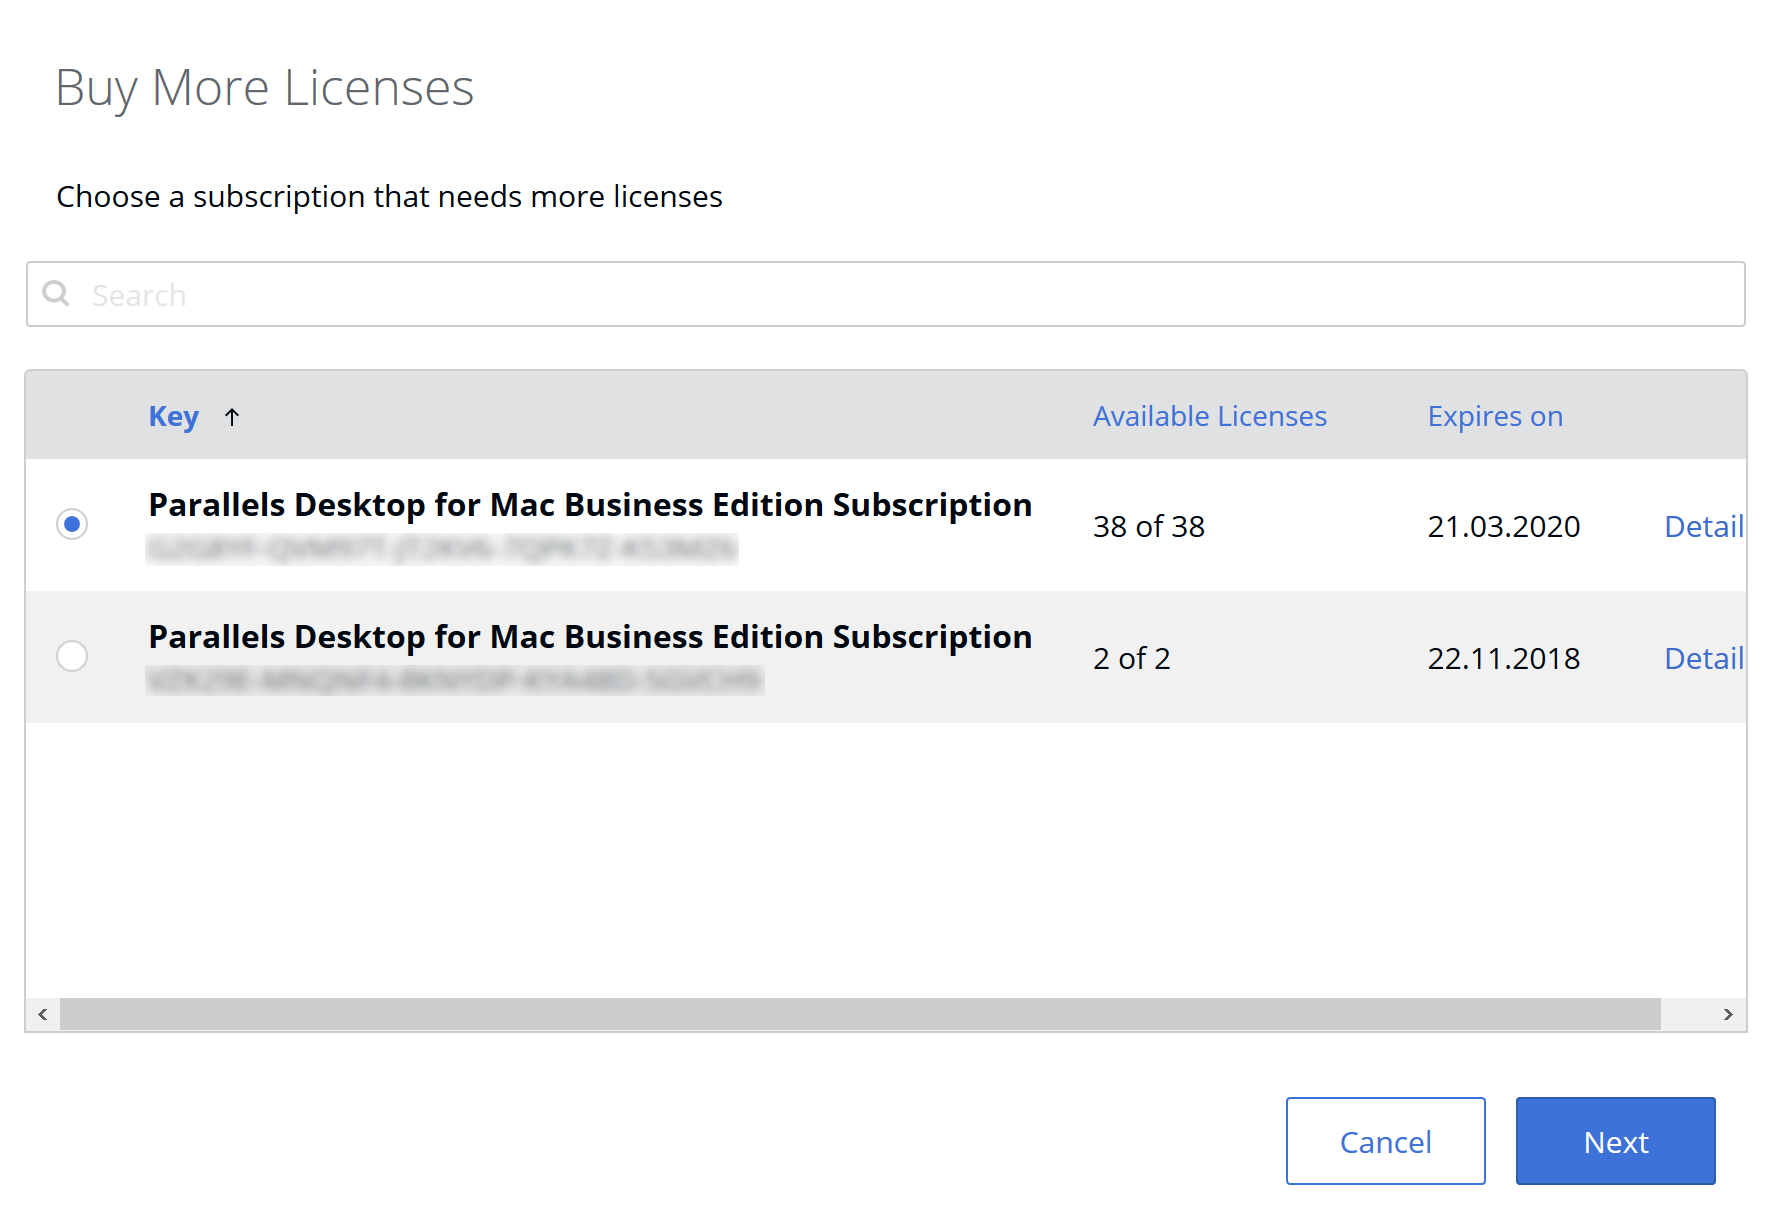The height and width of the screenshot is (1209, 1765).
Task: Click the "2 of 2" available licenses cell
Action: 1131,658
